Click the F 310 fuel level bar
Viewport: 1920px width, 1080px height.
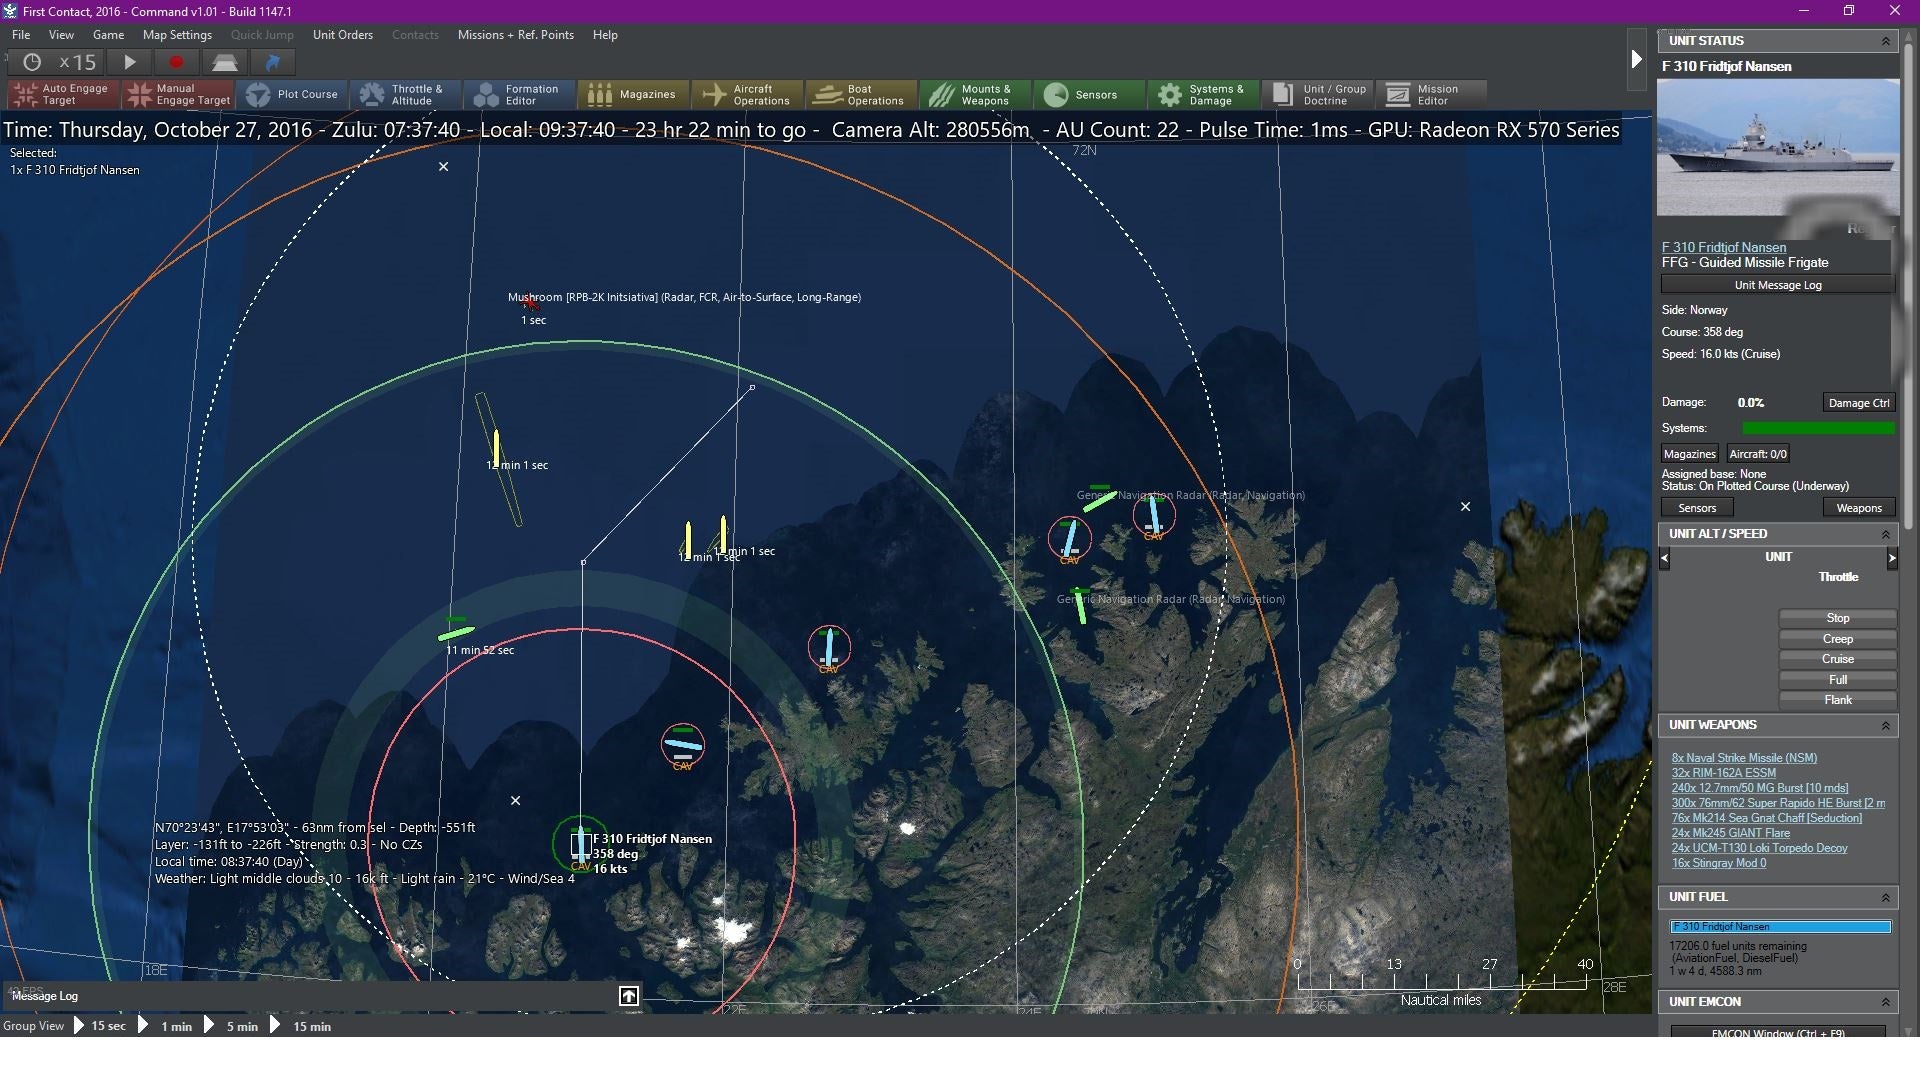pyautogui.click(x=1779, y=927)
